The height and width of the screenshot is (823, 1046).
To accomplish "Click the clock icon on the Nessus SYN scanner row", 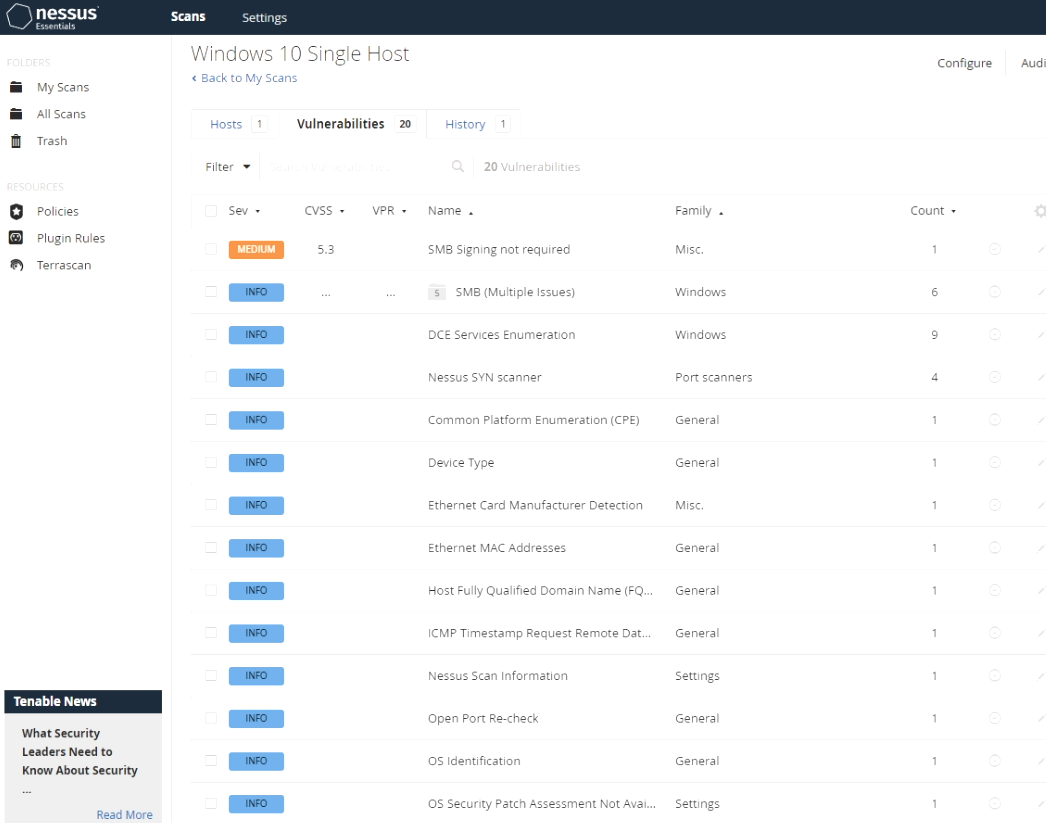I will click(994, 377).
